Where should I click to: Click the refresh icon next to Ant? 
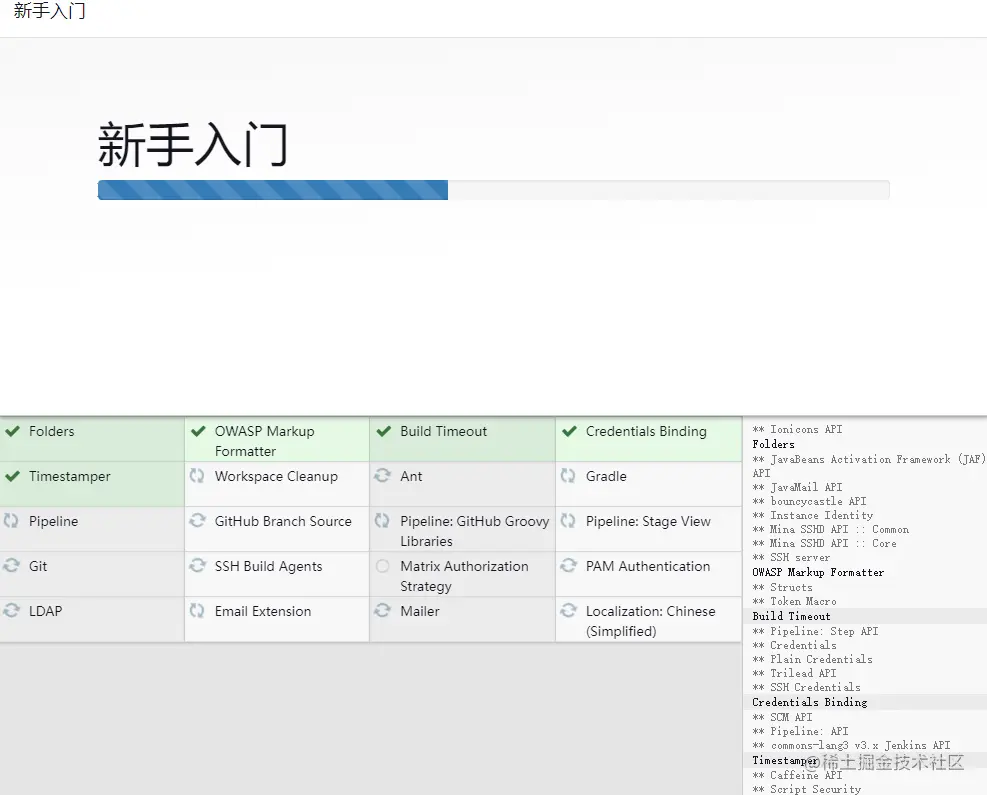point(383,475)
